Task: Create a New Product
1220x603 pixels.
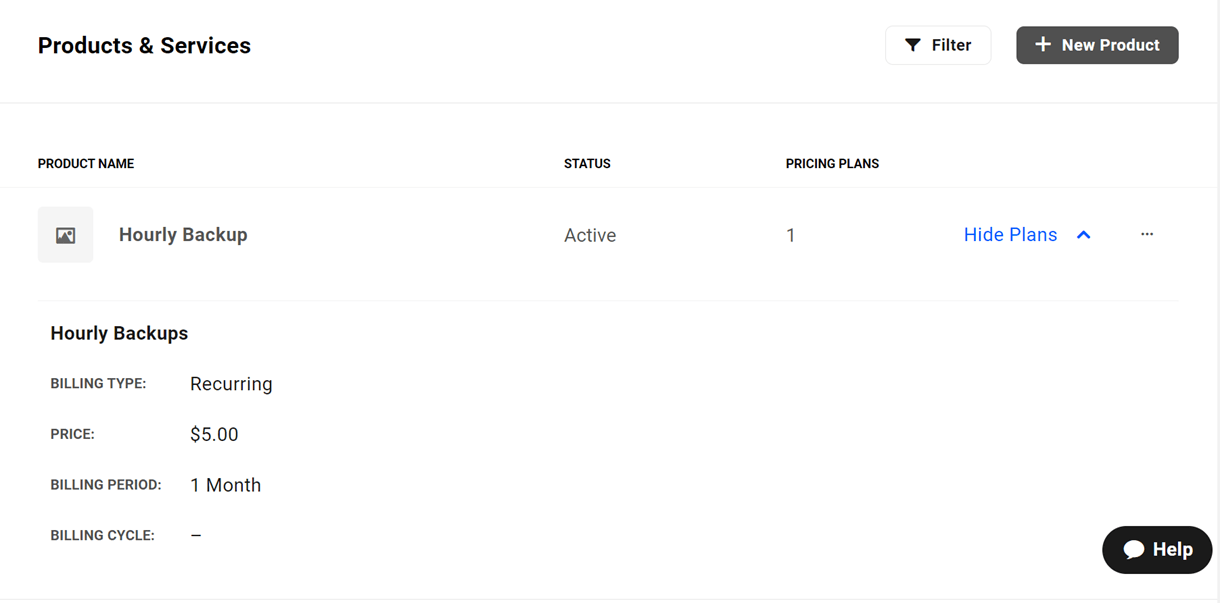Action: click(1097, 45)
